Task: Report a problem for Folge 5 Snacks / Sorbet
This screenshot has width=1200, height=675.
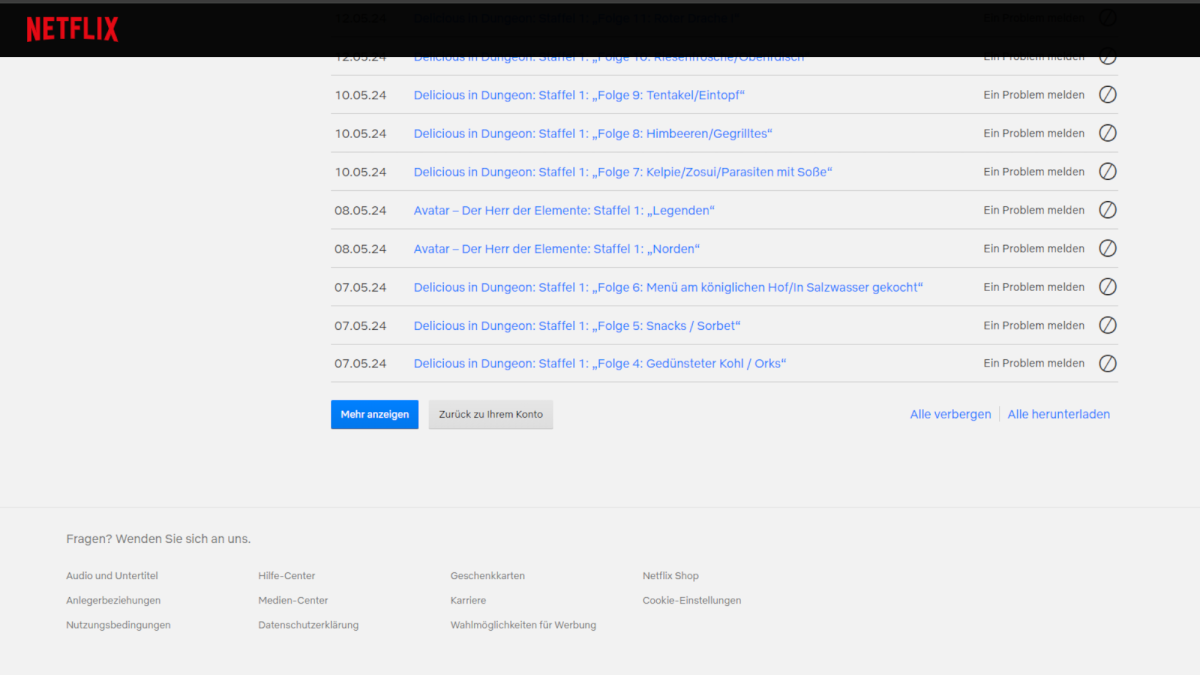Action: (1033, 326)
